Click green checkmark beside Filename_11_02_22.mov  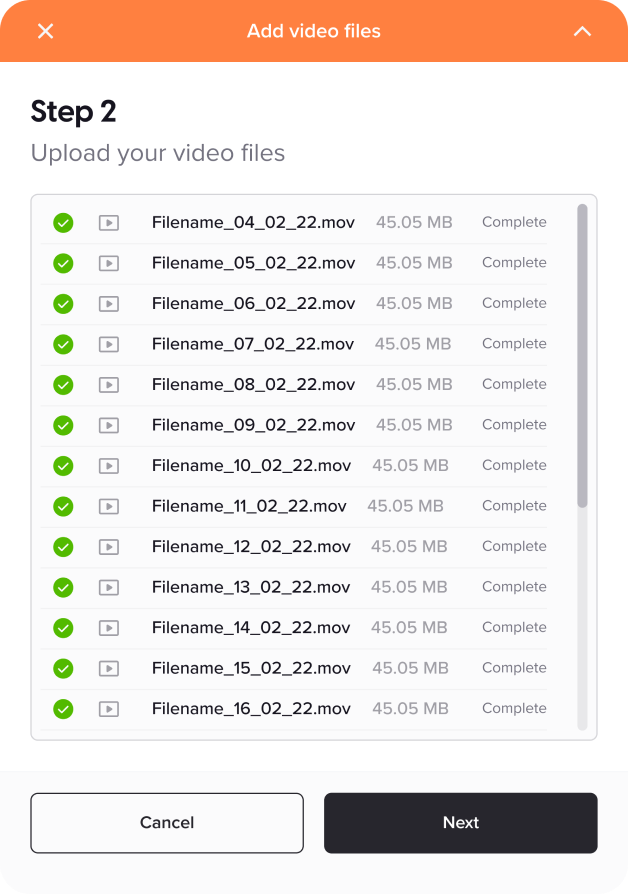[x=63, y=506]
